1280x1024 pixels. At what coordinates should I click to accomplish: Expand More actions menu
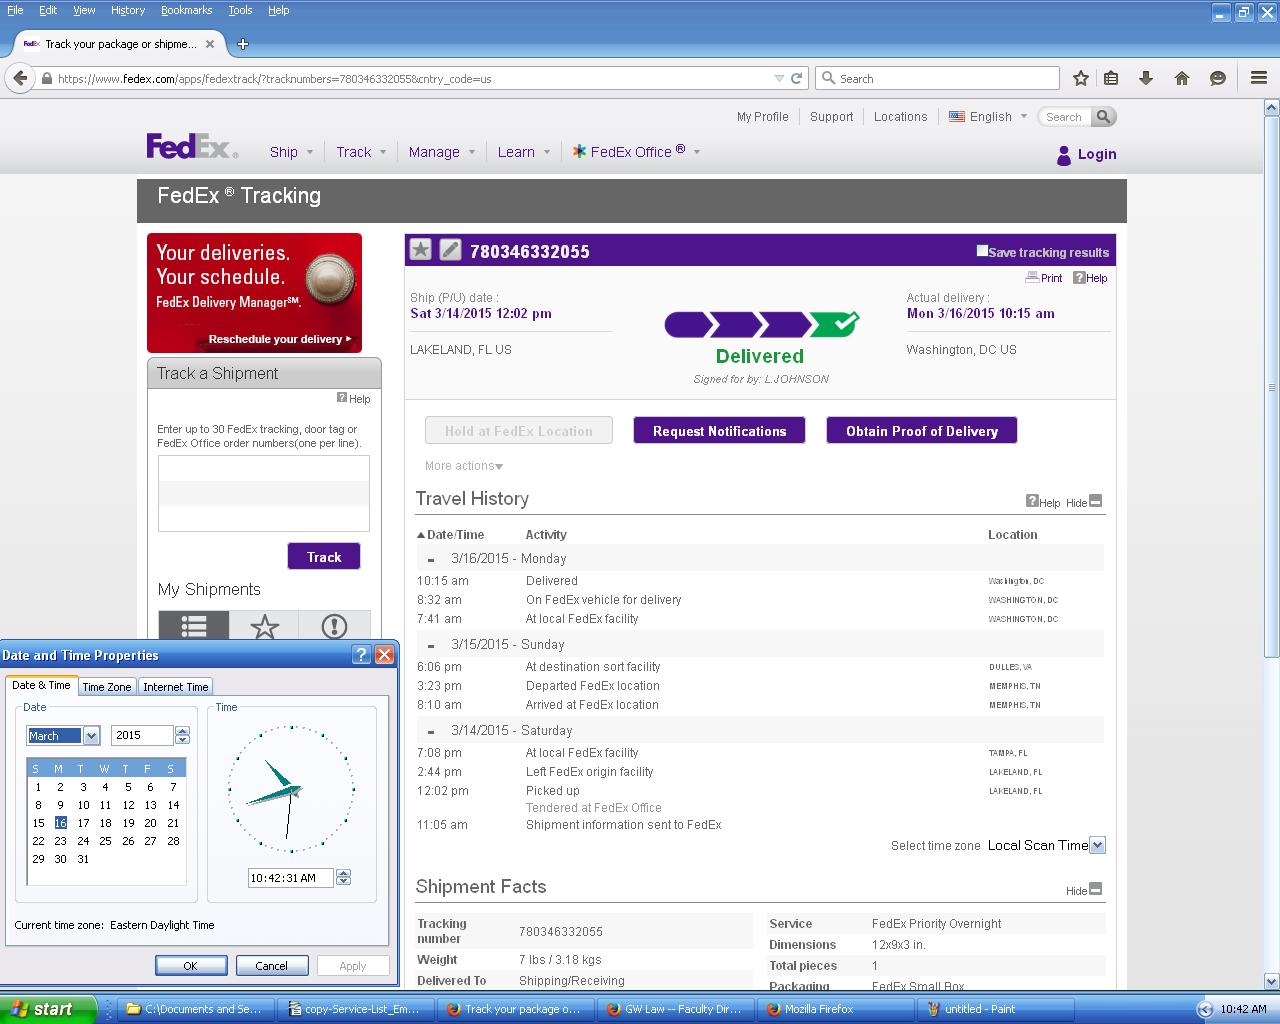coord(464,466)
